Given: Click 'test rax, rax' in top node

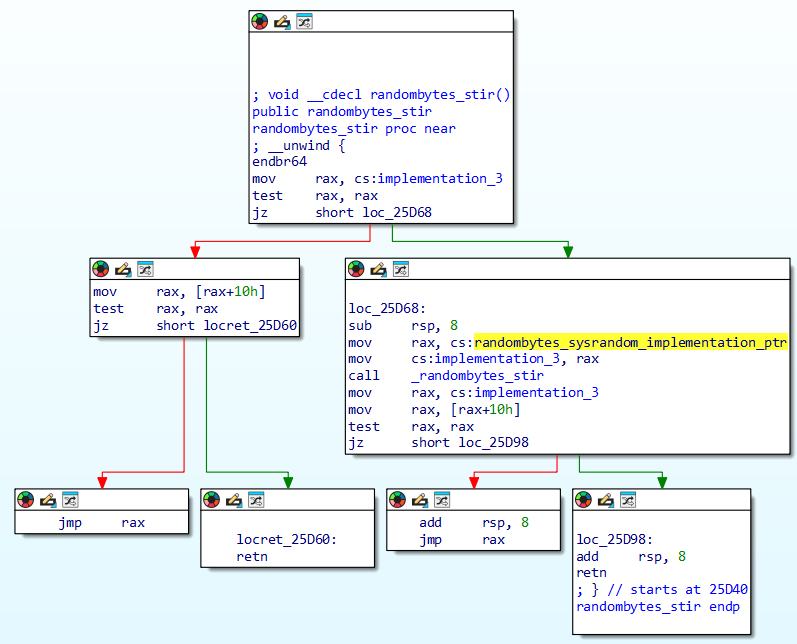Looking at the screenshot, I should 315,196.
